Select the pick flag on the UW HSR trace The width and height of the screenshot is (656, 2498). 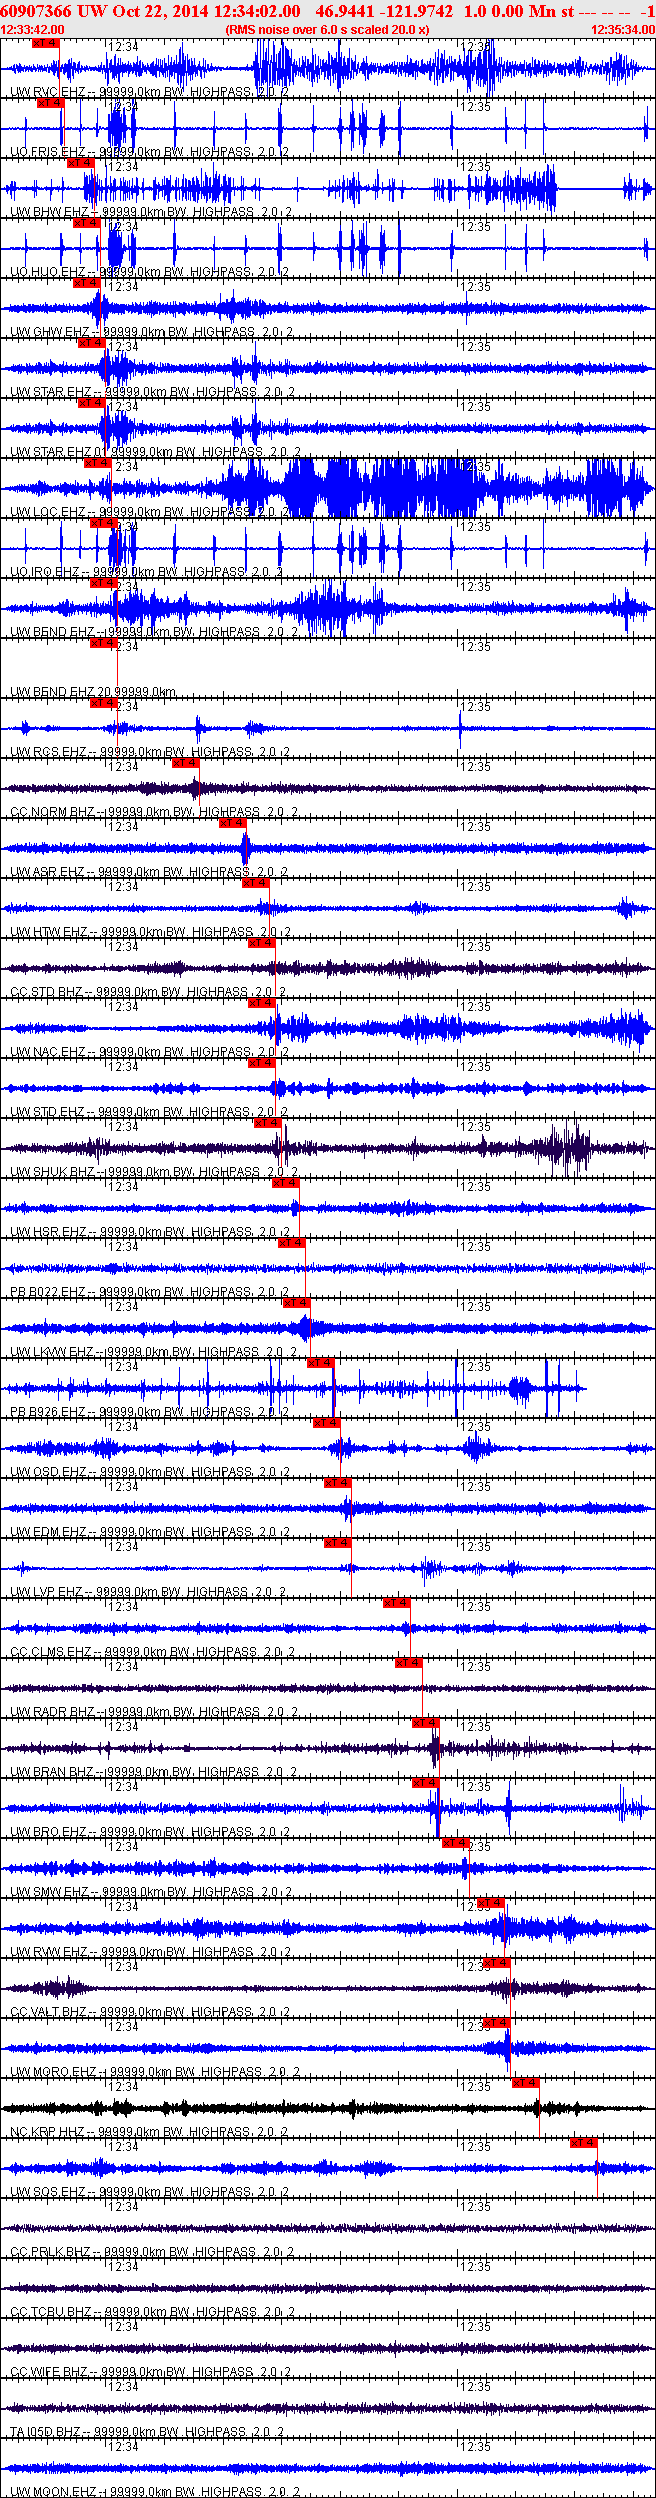pos(286,1183)
